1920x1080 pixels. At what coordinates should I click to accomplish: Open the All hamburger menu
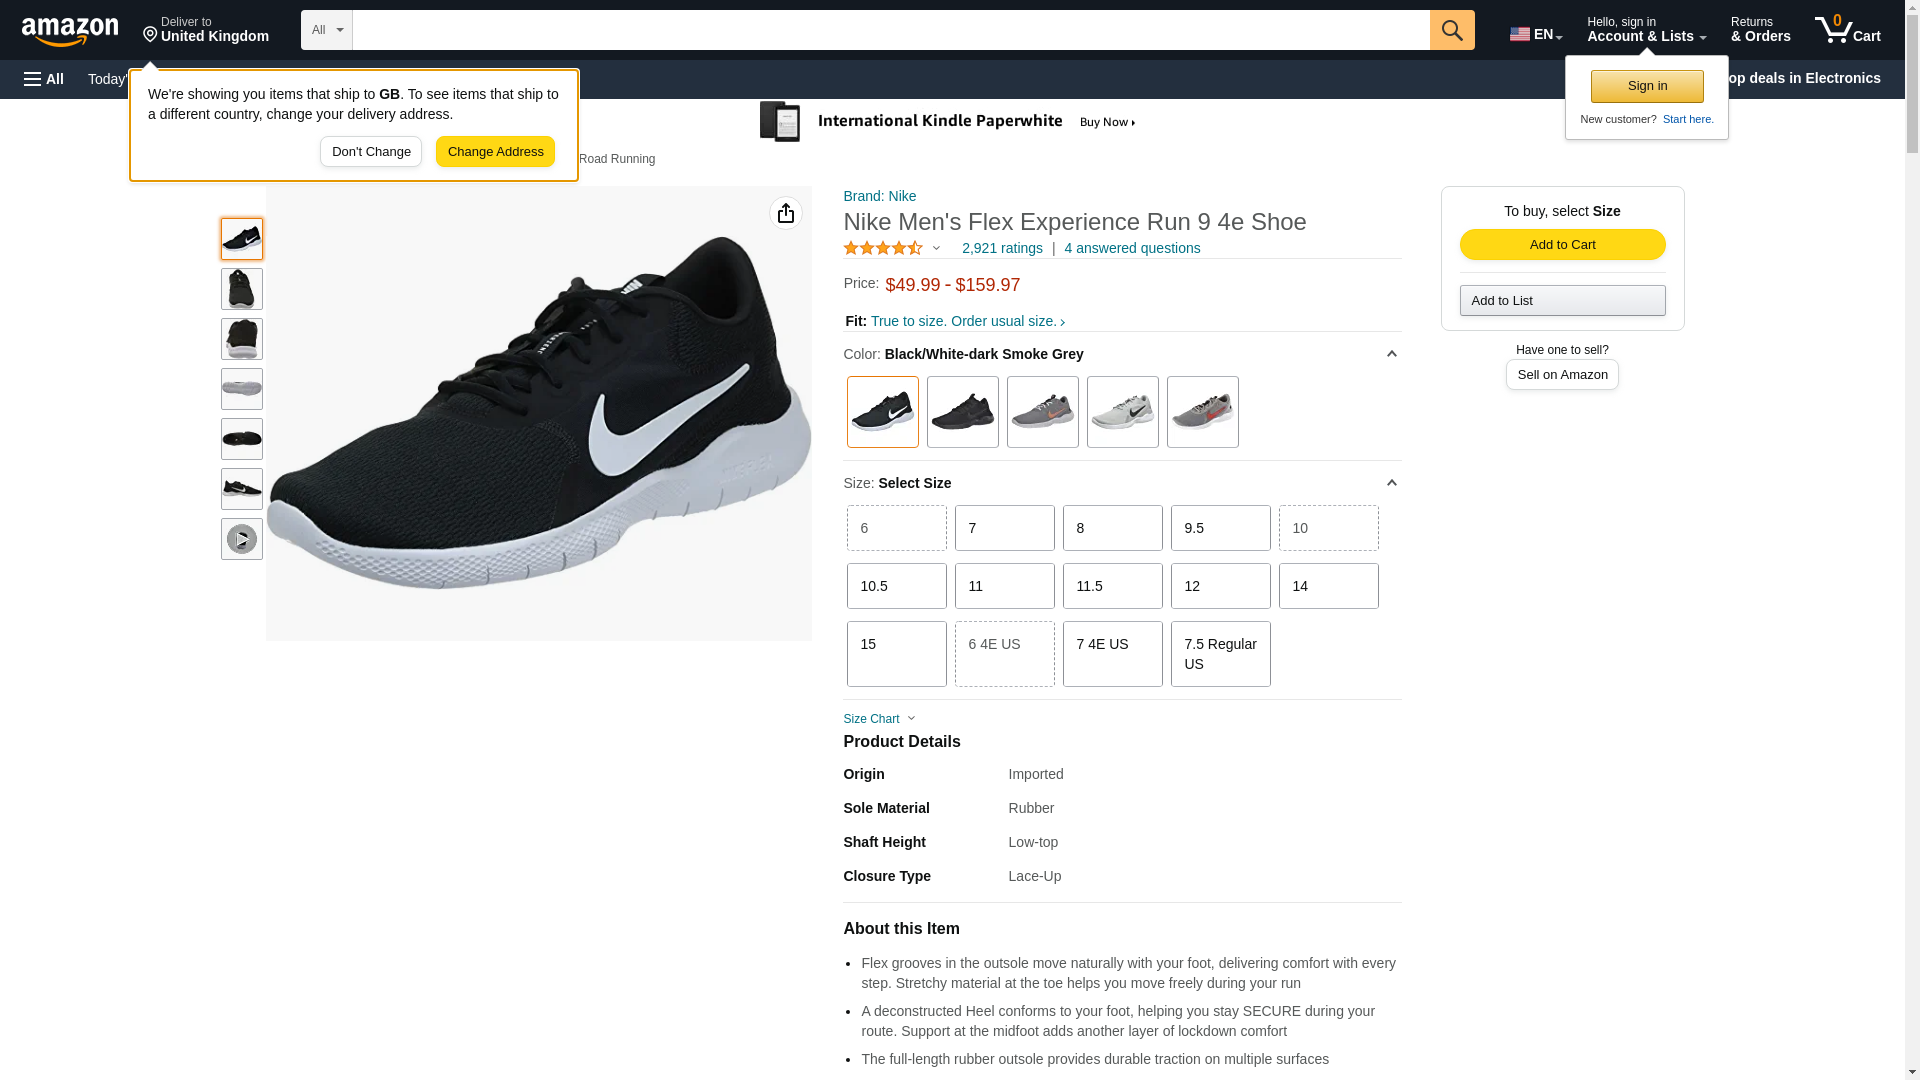[44, 79]
